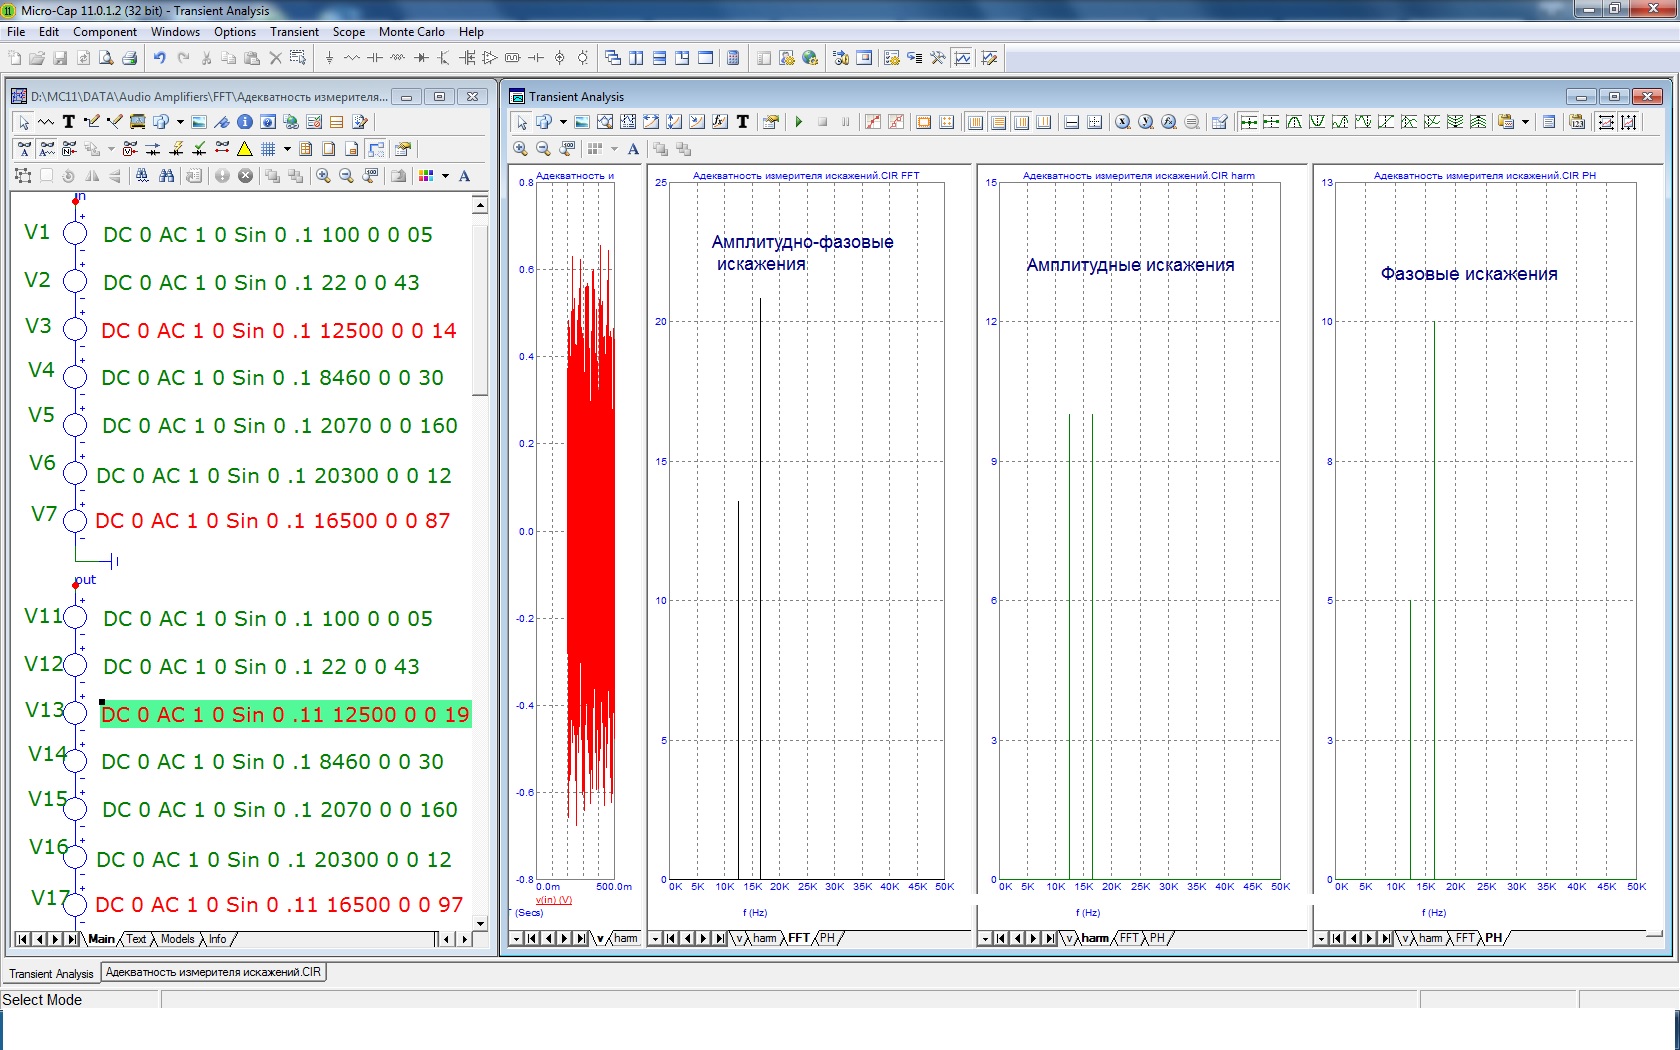Select the Capacitor component icon

[375, 58]
